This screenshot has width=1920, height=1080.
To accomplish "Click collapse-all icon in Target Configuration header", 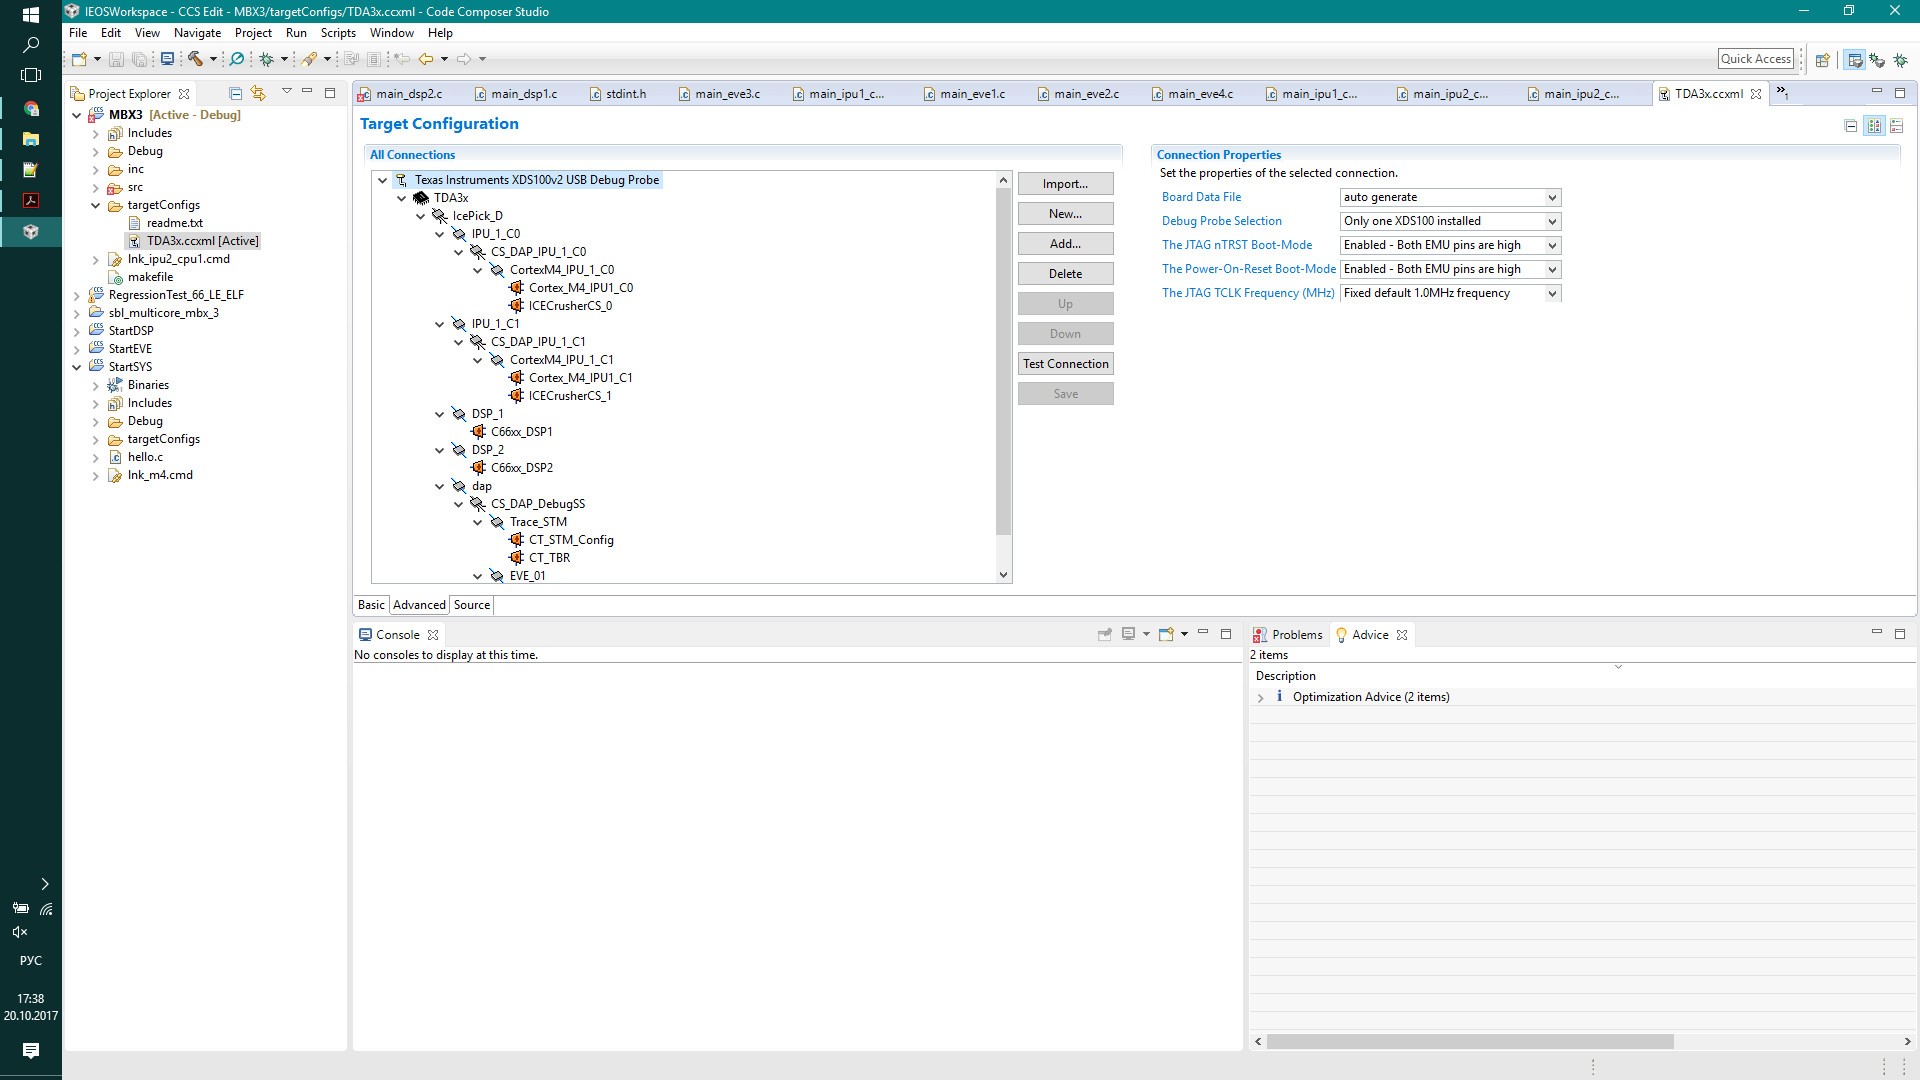I will pos(1851,126).
